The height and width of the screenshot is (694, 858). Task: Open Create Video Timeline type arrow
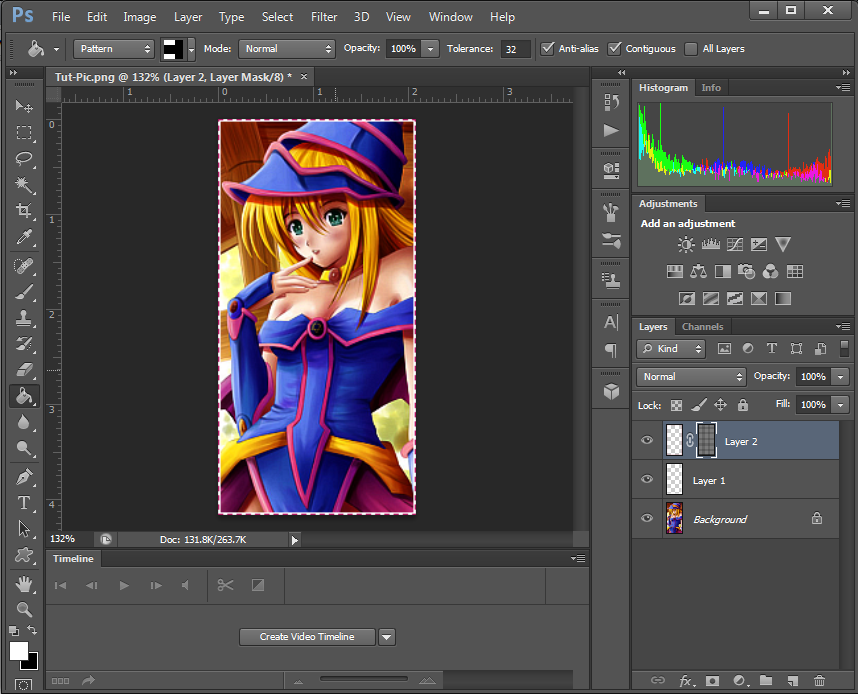[x=387, y=637]
